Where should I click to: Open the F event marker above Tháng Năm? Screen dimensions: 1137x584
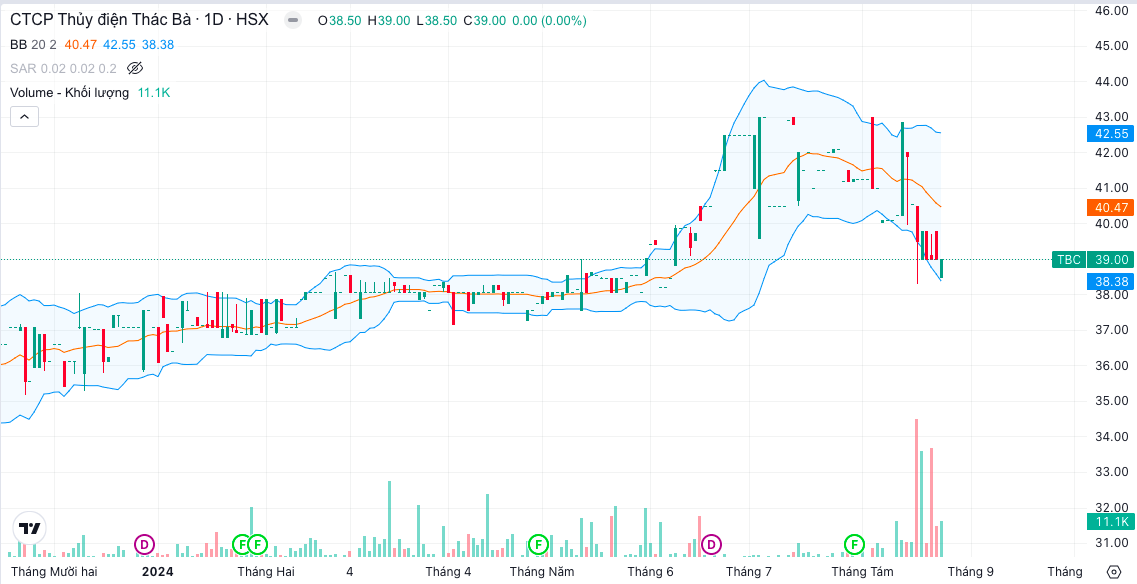pos(537,543)
